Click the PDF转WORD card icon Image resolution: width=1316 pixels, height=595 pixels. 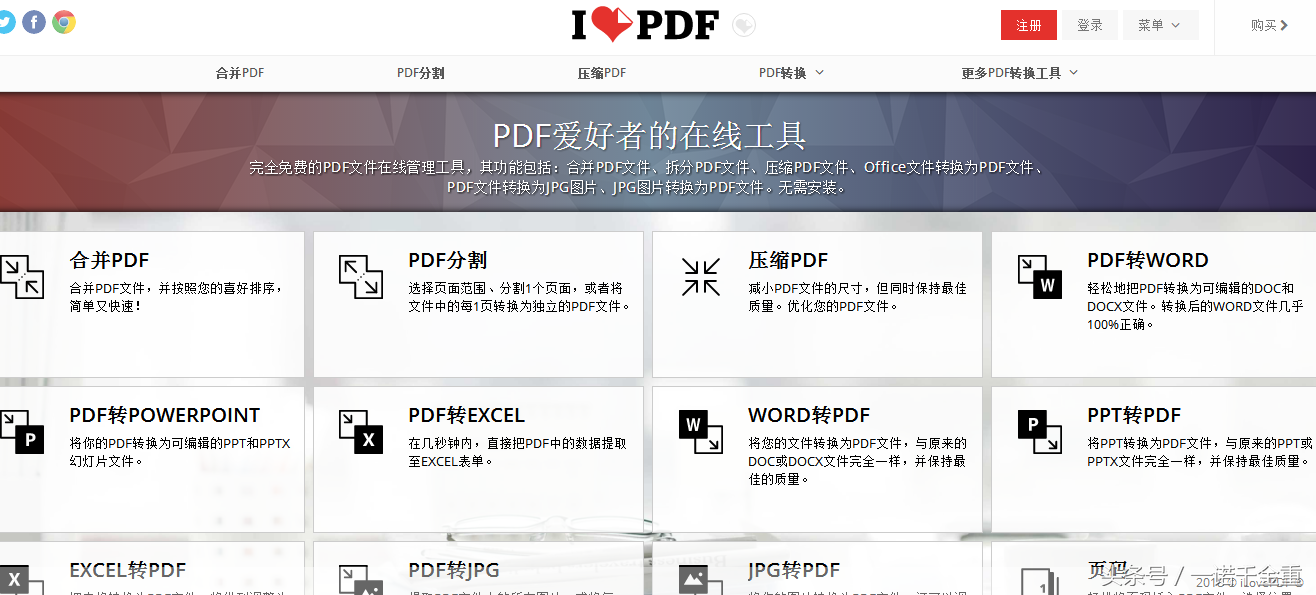coord(1040,277)
